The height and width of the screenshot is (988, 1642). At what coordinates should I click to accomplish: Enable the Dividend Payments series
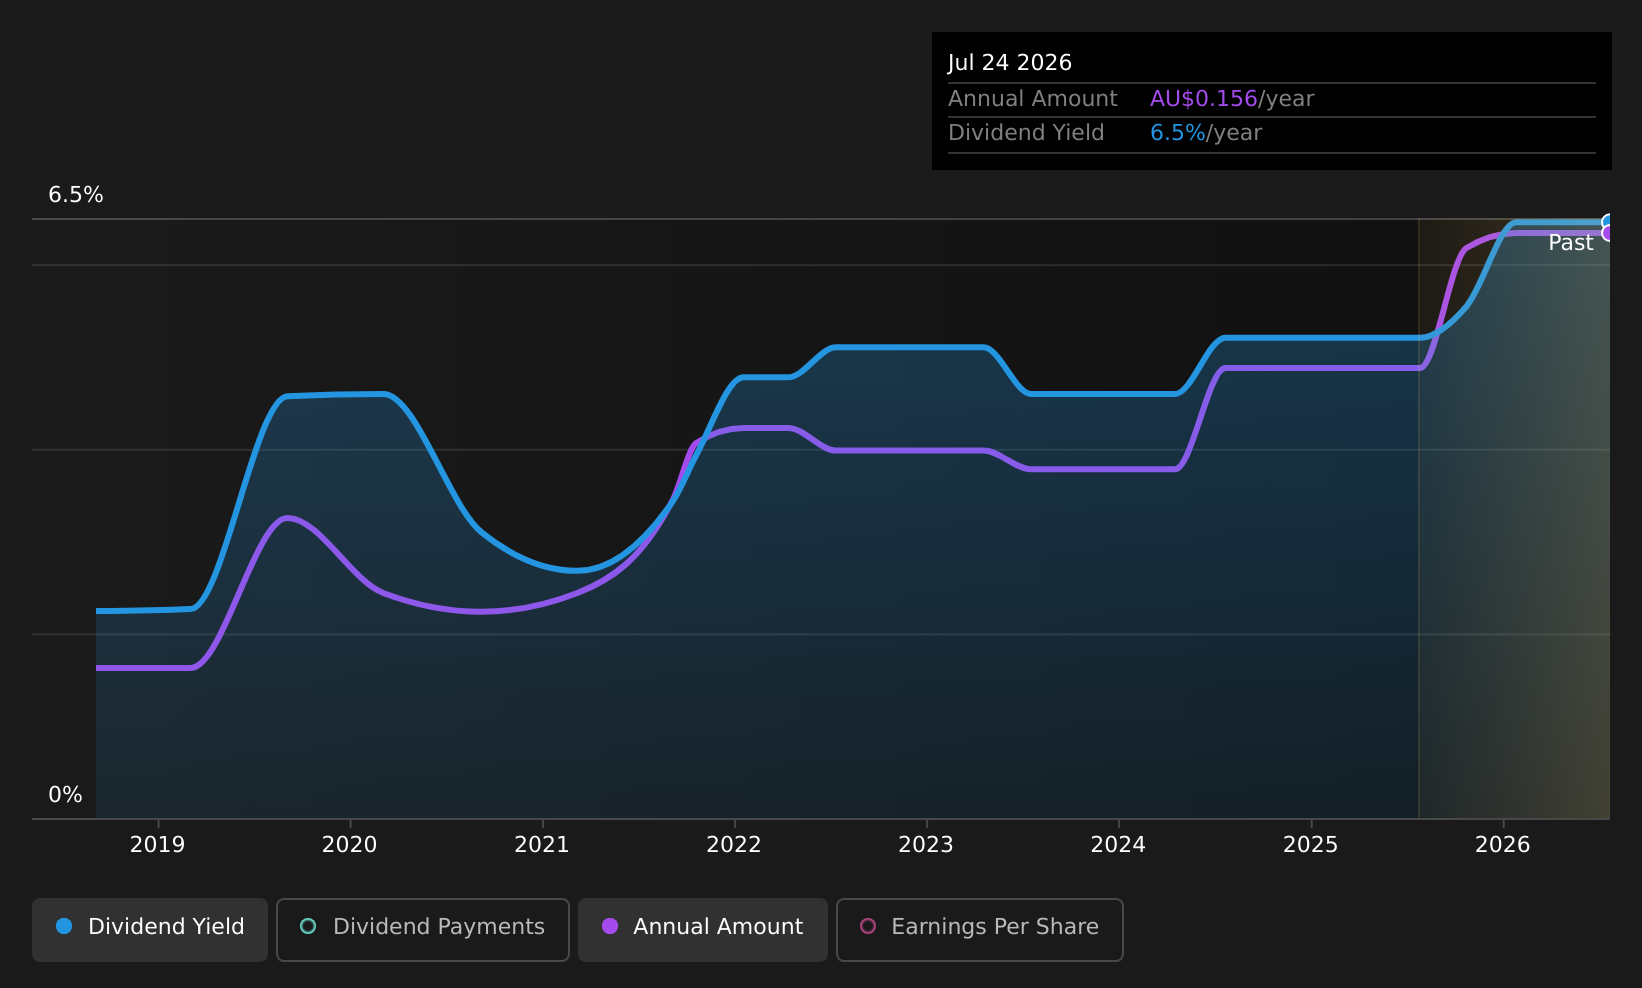click(x=423, y=929)
